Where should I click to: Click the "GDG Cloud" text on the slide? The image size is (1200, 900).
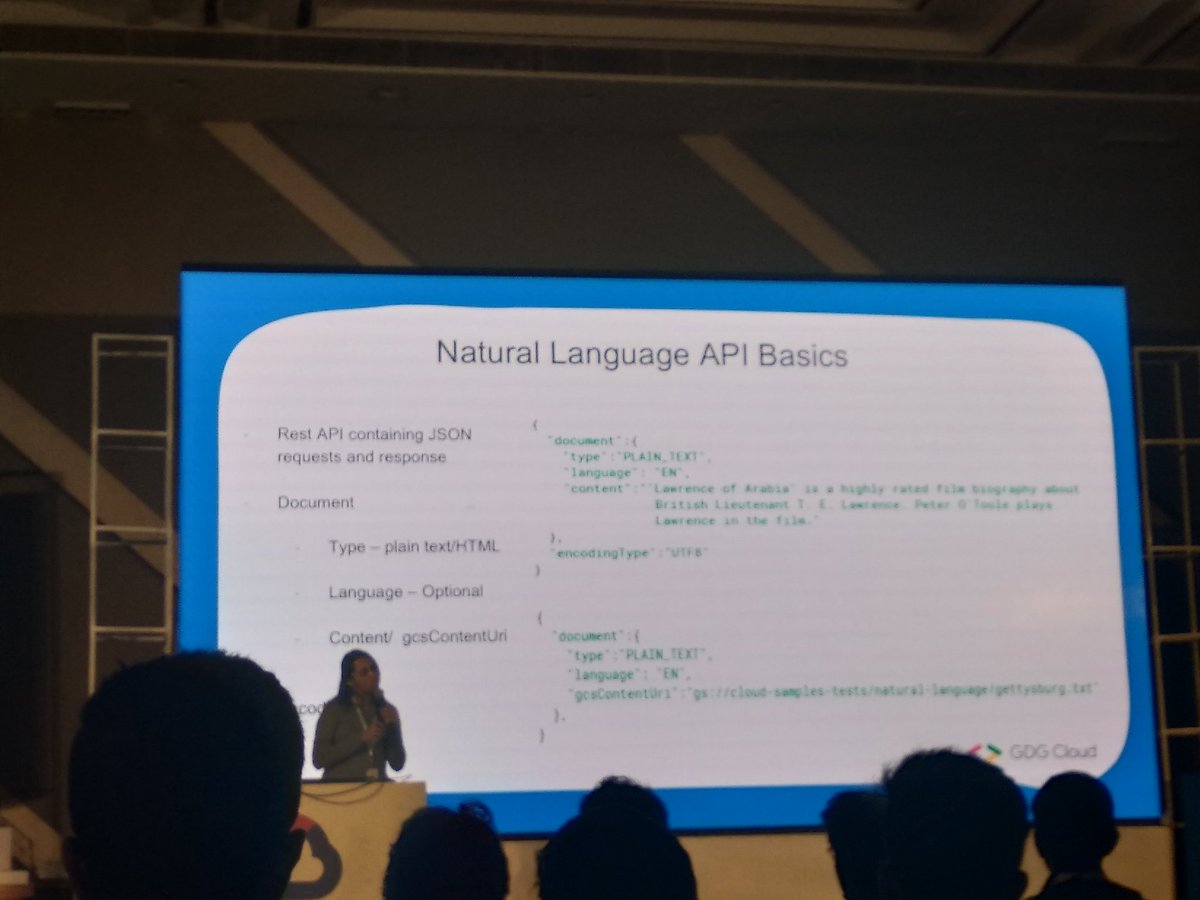pyautogui.click(x=1052, y=751)
